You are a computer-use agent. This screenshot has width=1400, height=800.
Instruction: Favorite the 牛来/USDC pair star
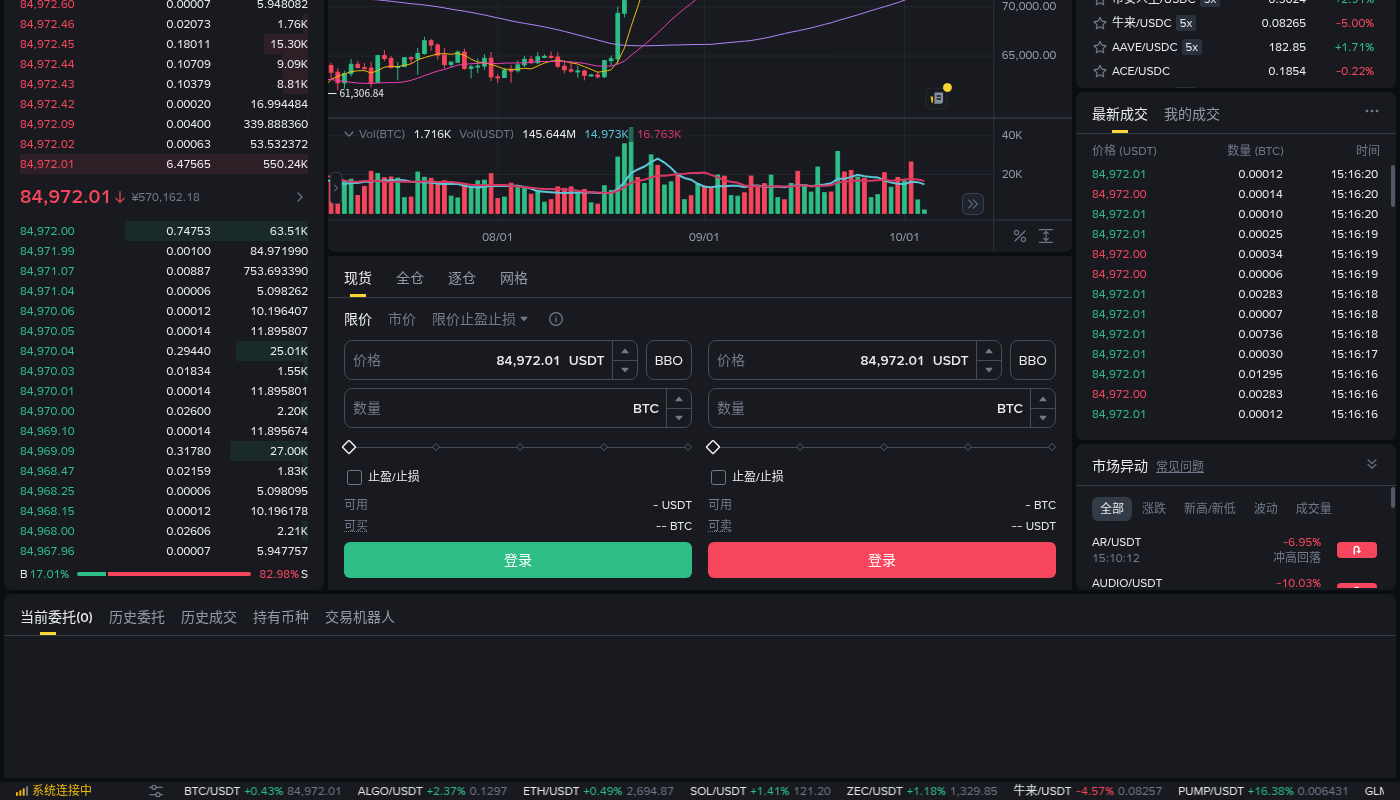coord(1100,23)
